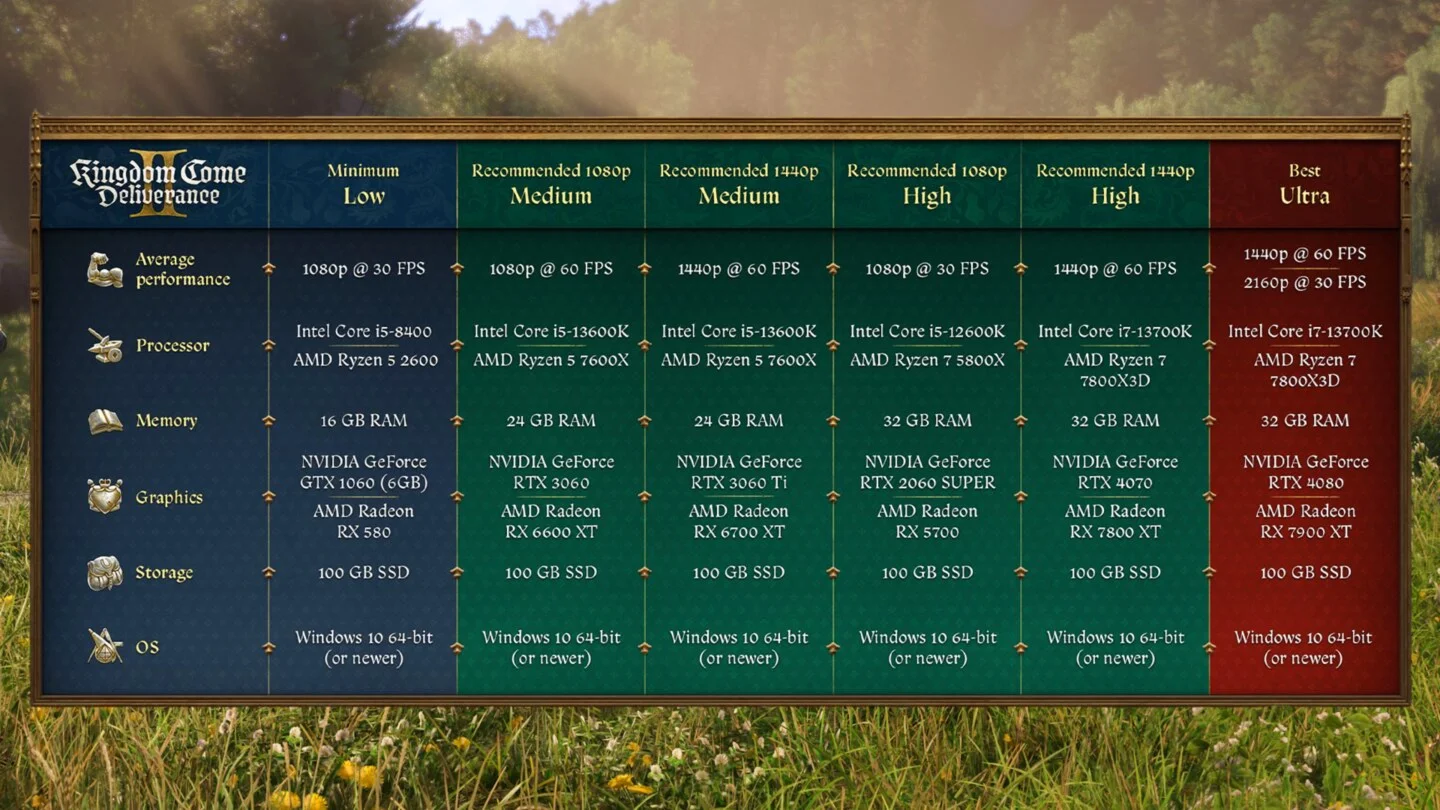1440x810 pixels.
Task: Click AMD Ryzen 7 7800X3D in Ultra column
Action: (x=1305, y=370)
